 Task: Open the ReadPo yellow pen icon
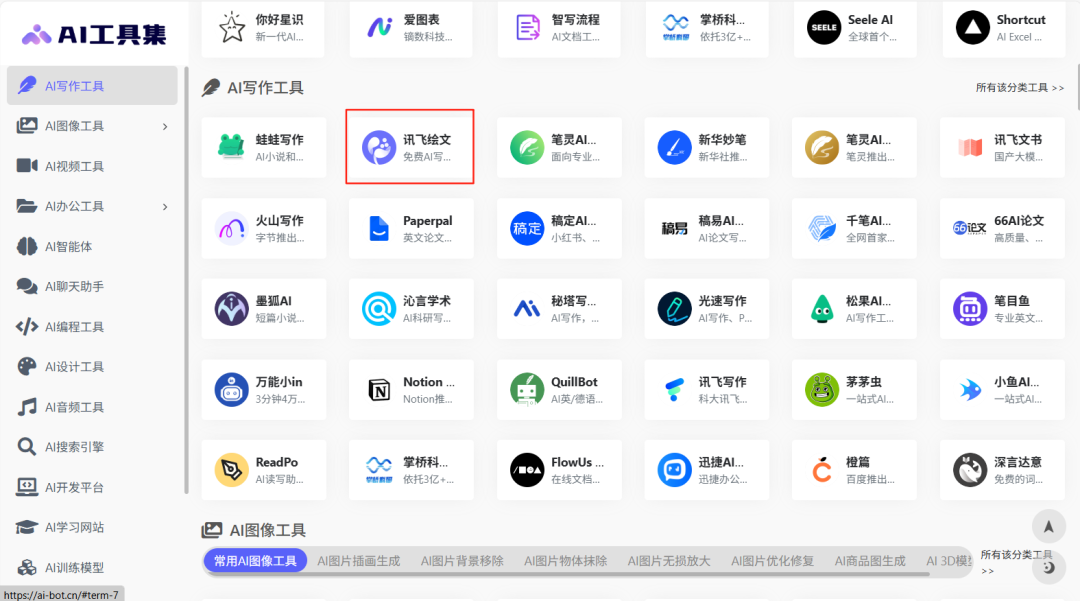tap(231, 470)
